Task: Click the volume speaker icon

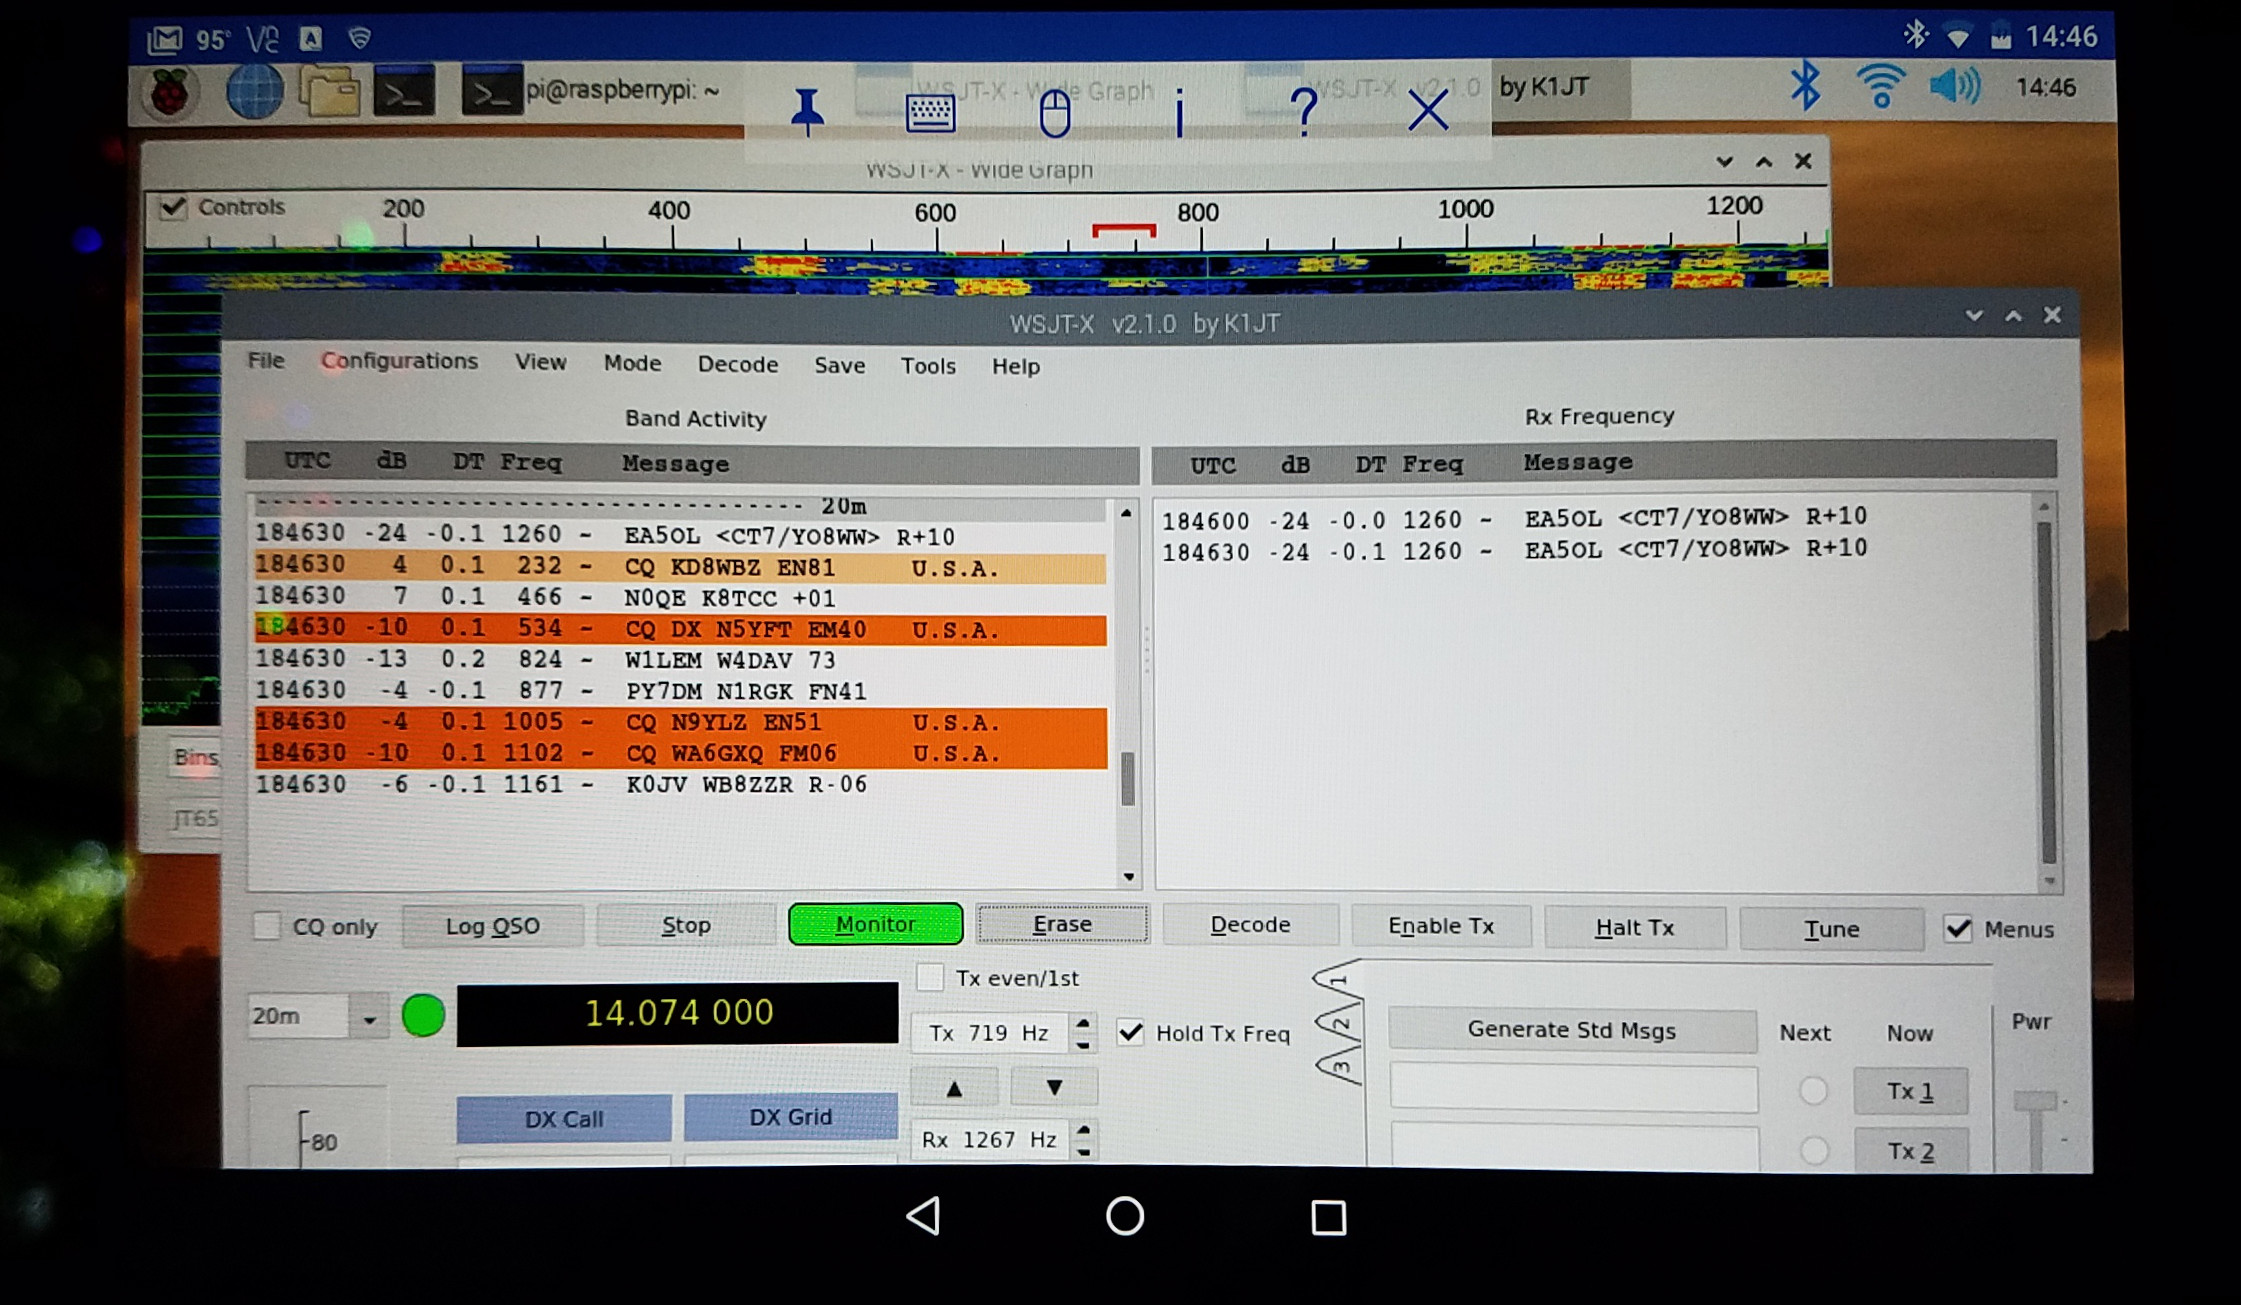Action: click(x=1953, y=88)
